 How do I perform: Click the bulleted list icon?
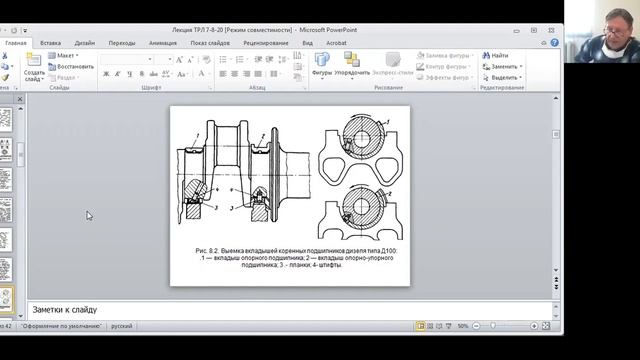tap(223, 60)
